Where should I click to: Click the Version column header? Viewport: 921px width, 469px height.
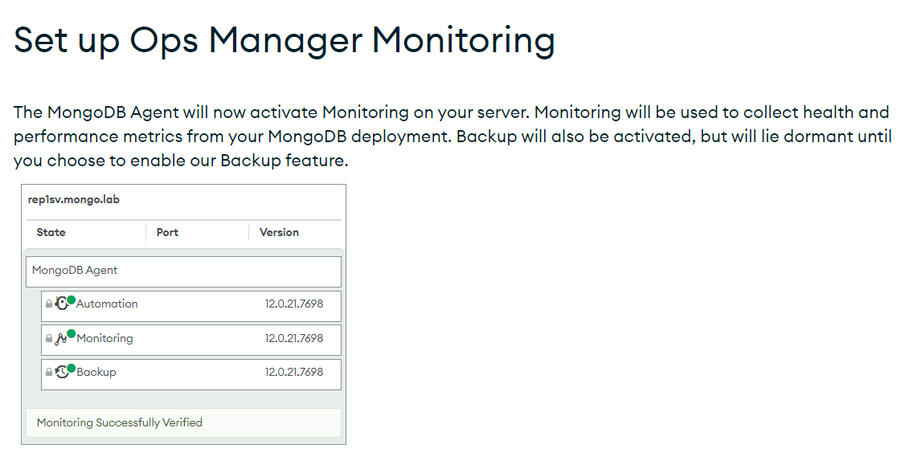click(279, 232)
